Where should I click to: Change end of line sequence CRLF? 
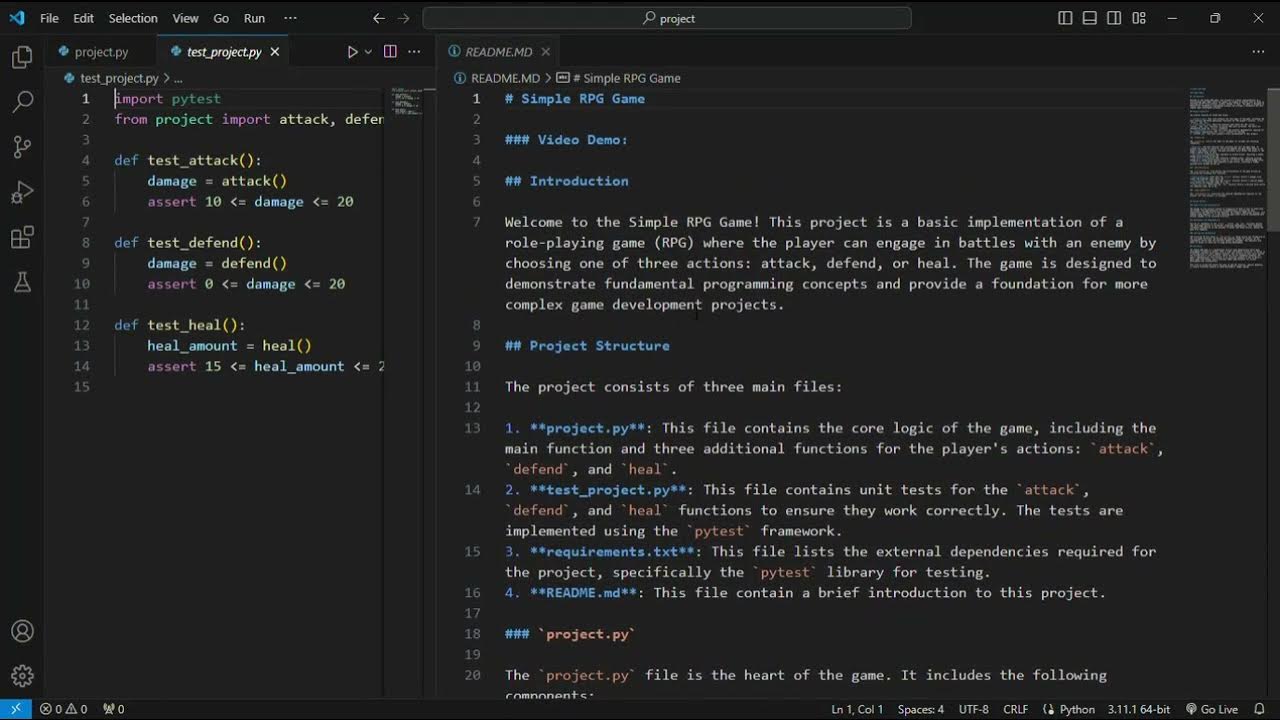pyautogui.click(x=1016, y=709)
